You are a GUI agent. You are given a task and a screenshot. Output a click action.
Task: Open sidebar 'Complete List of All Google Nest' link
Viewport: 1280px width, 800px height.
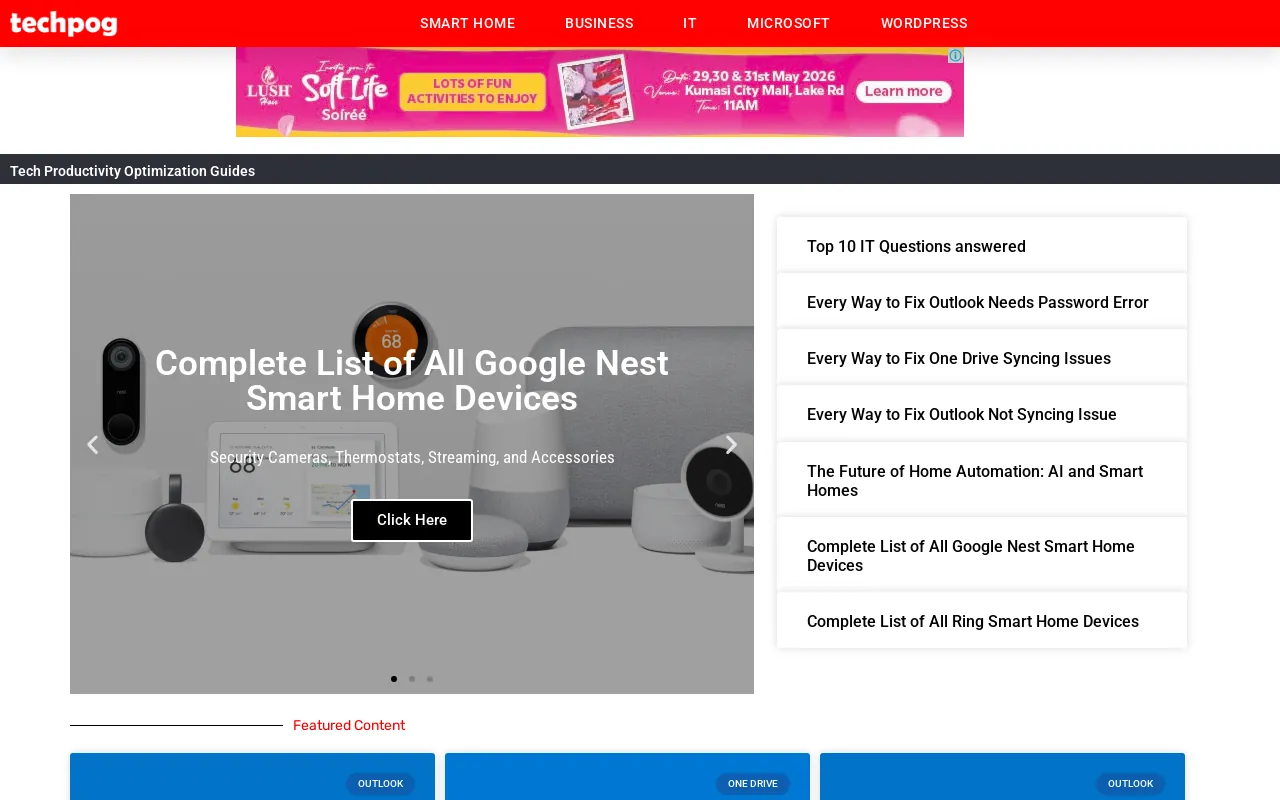971,555
